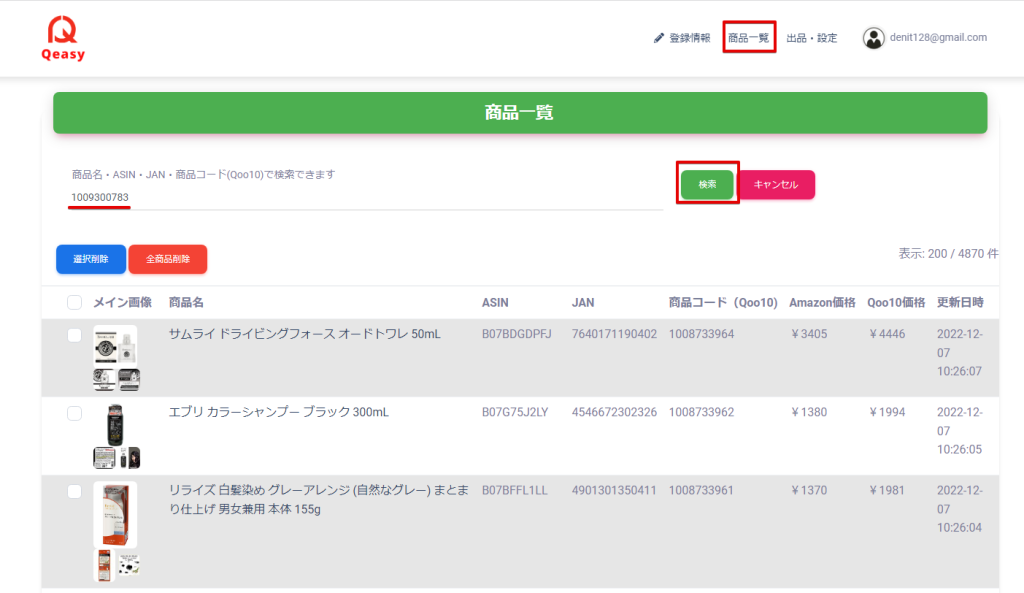Open the 商品一覧 menu item
Screen dimensions: 1024x593
tap(749, 38)
